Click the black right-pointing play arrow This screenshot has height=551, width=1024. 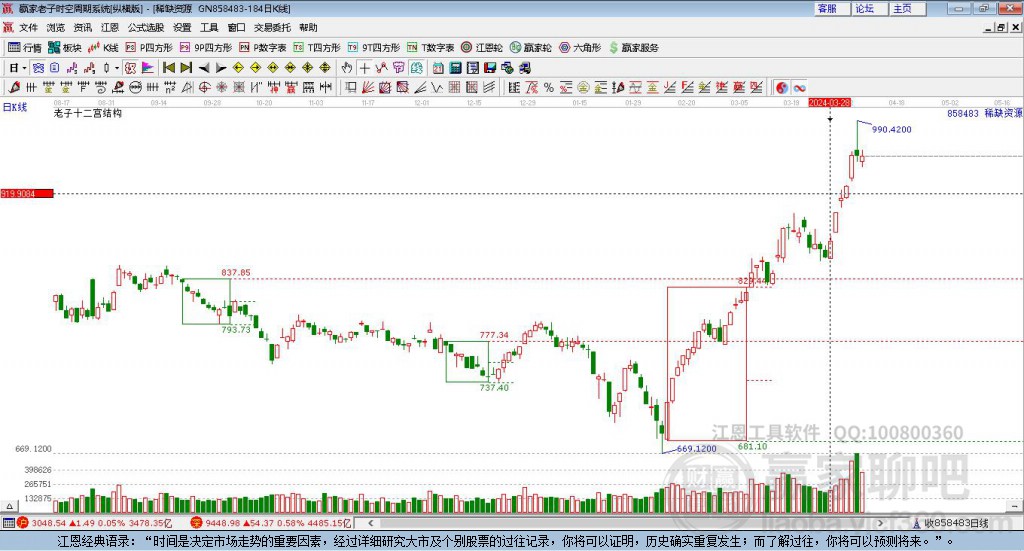[221, 68]
